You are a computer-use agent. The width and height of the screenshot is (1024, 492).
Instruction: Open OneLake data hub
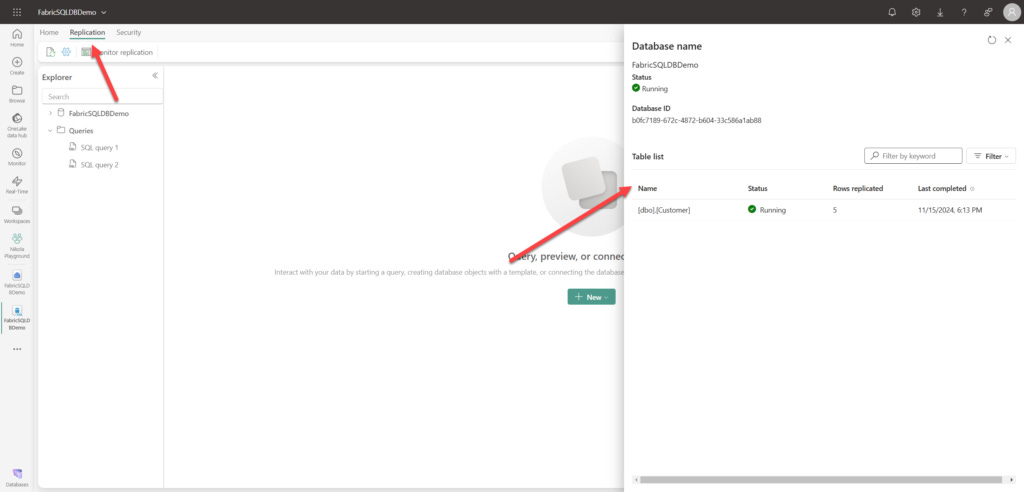[17, 125]
